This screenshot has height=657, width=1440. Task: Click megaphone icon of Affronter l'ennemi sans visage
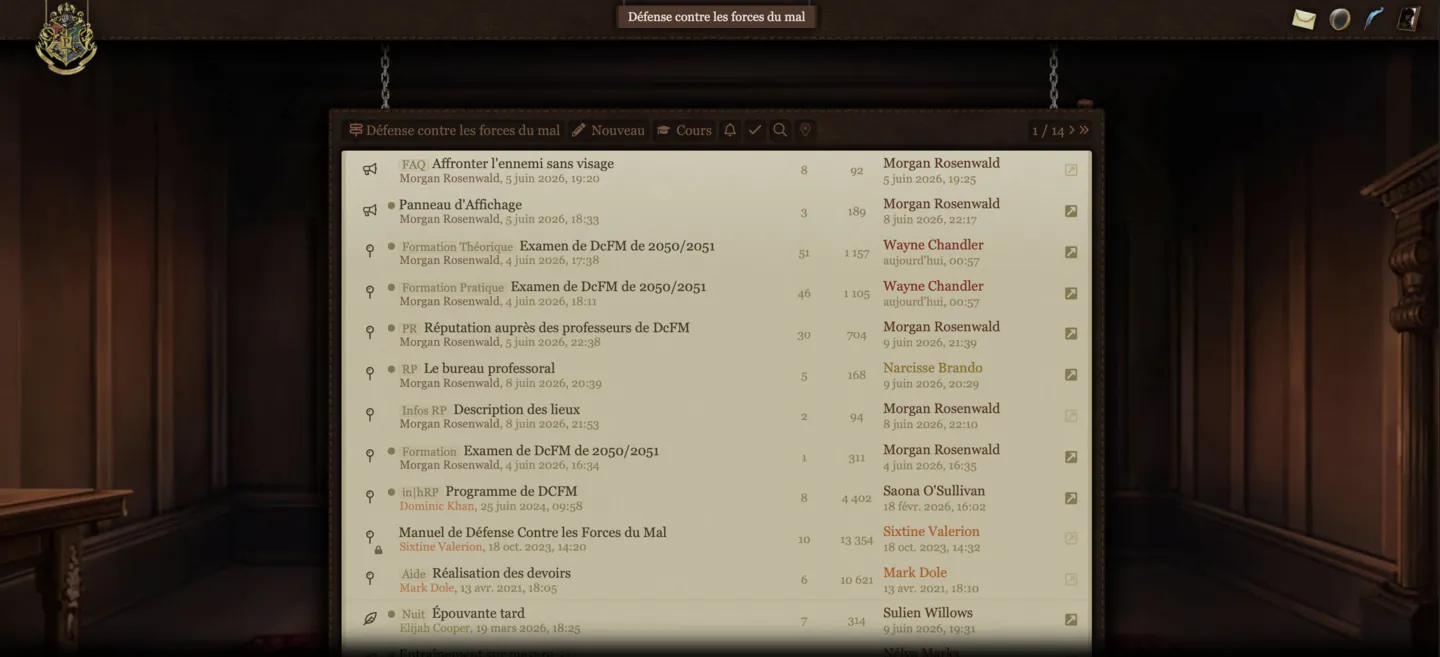tap(370, 170)
